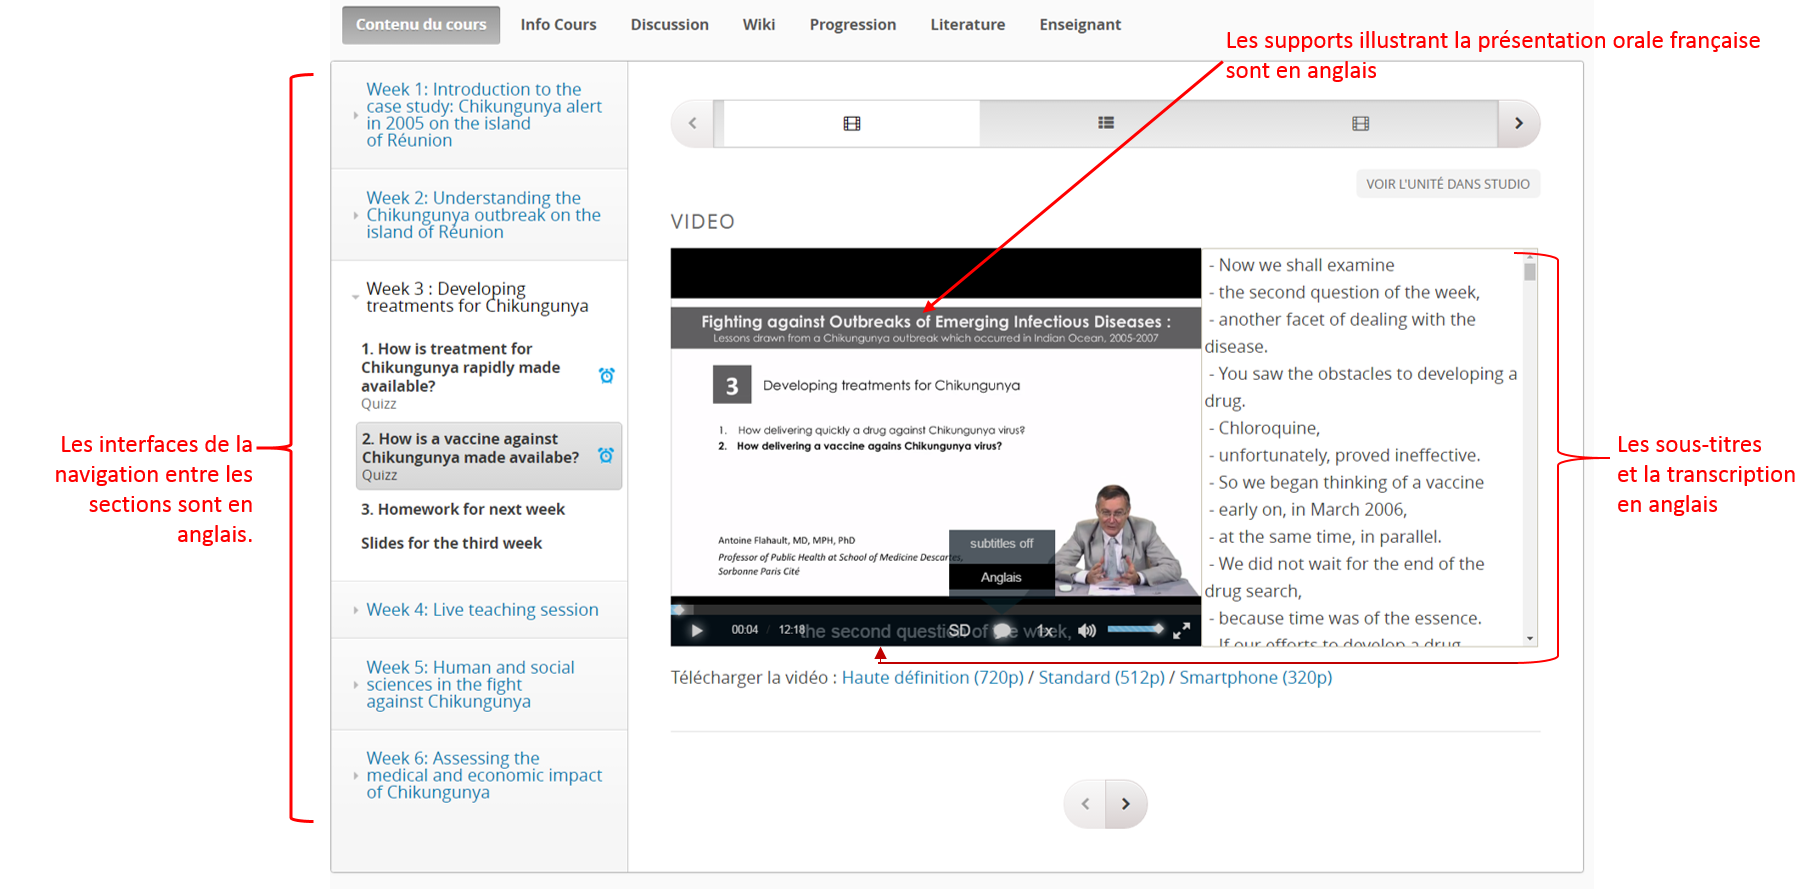Download Standard (512p) video

[x=1102, y=677]
